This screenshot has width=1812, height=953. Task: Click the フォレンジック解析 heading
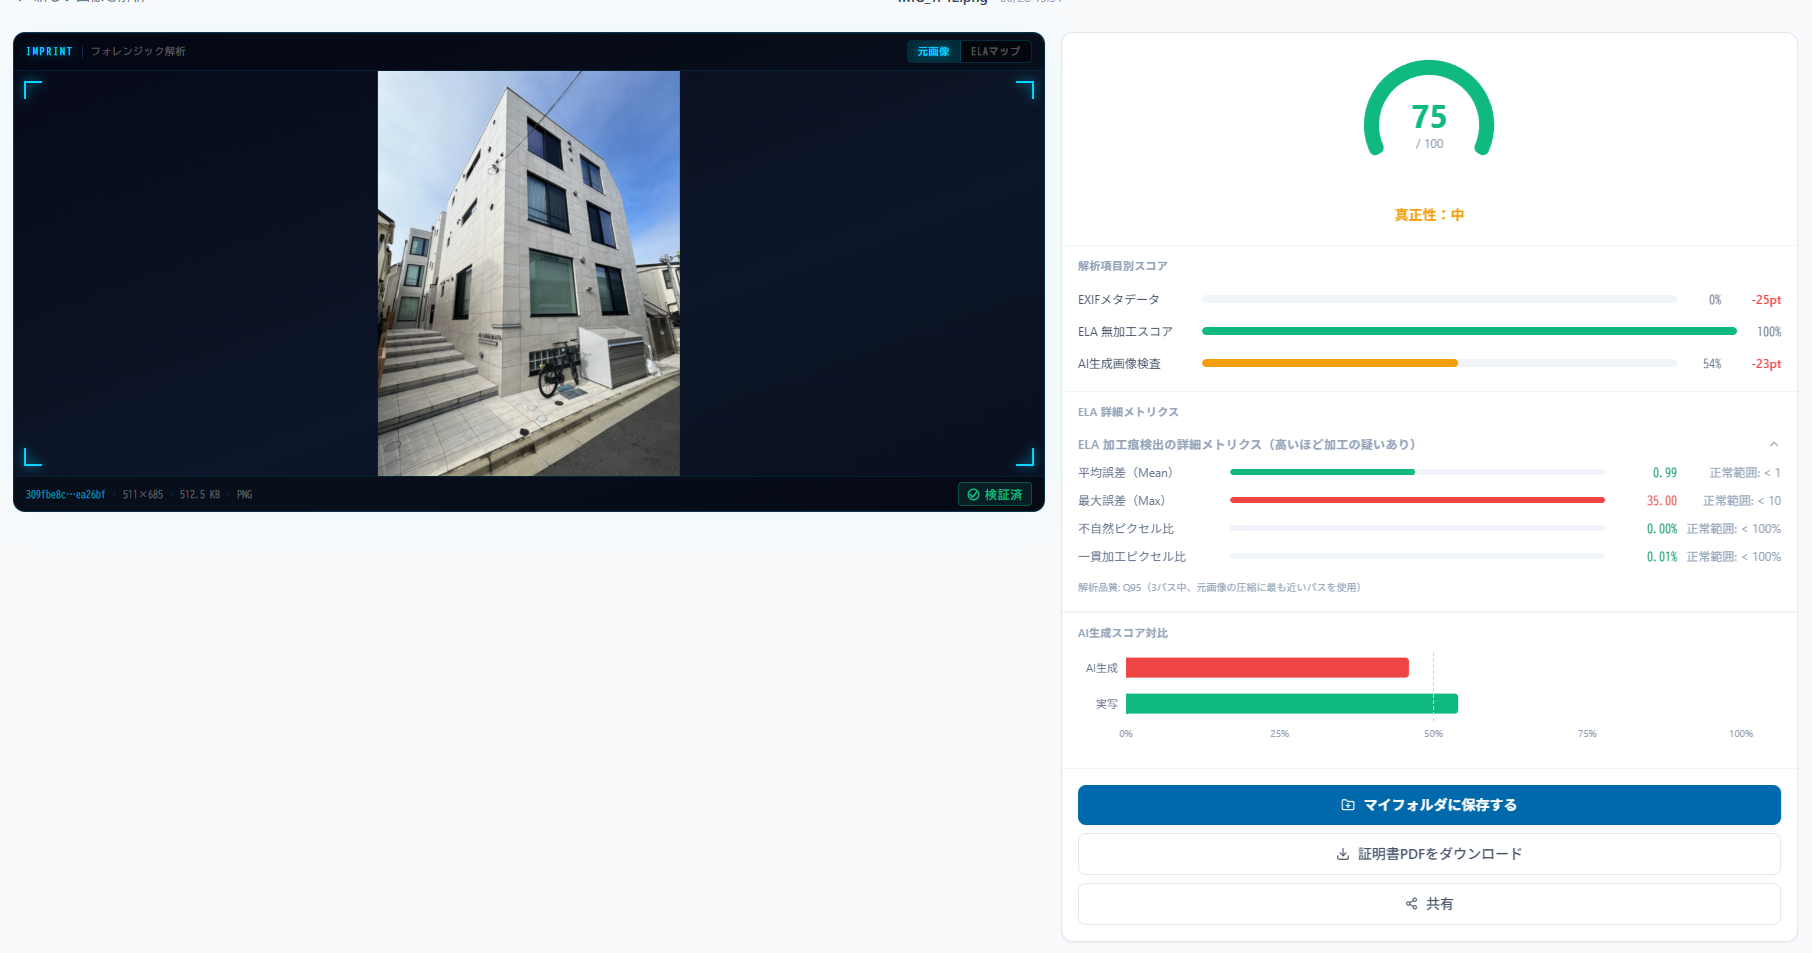[x=138, y=51]
